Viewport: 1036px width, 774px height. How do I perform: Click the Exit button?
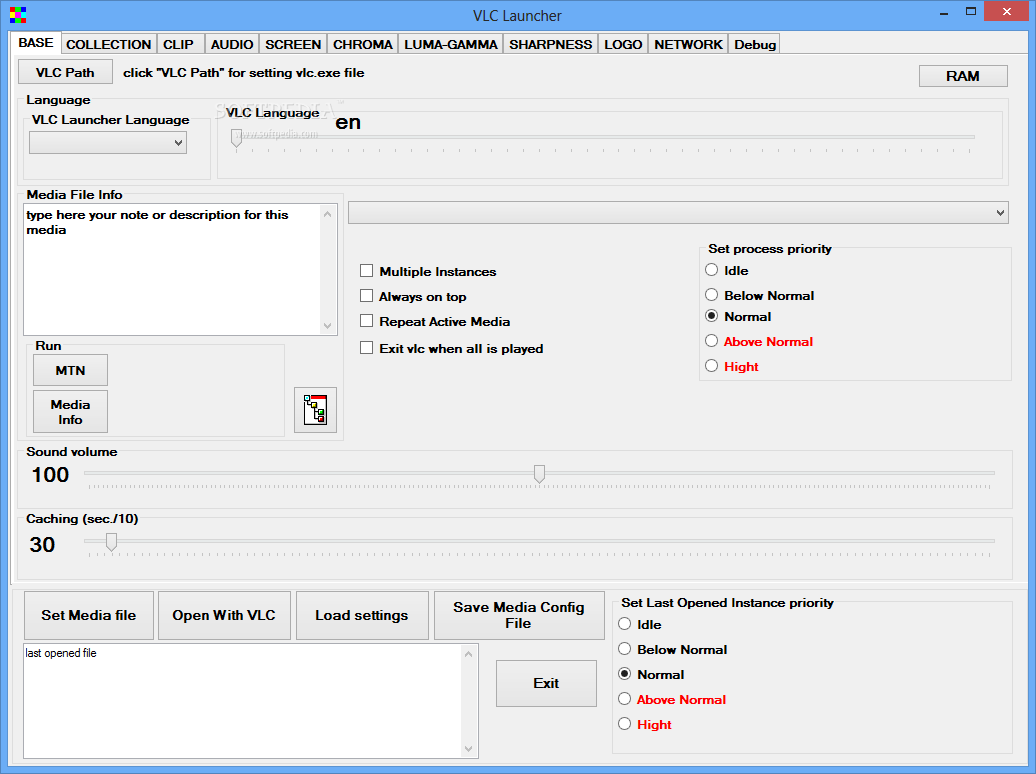[546, 683]
